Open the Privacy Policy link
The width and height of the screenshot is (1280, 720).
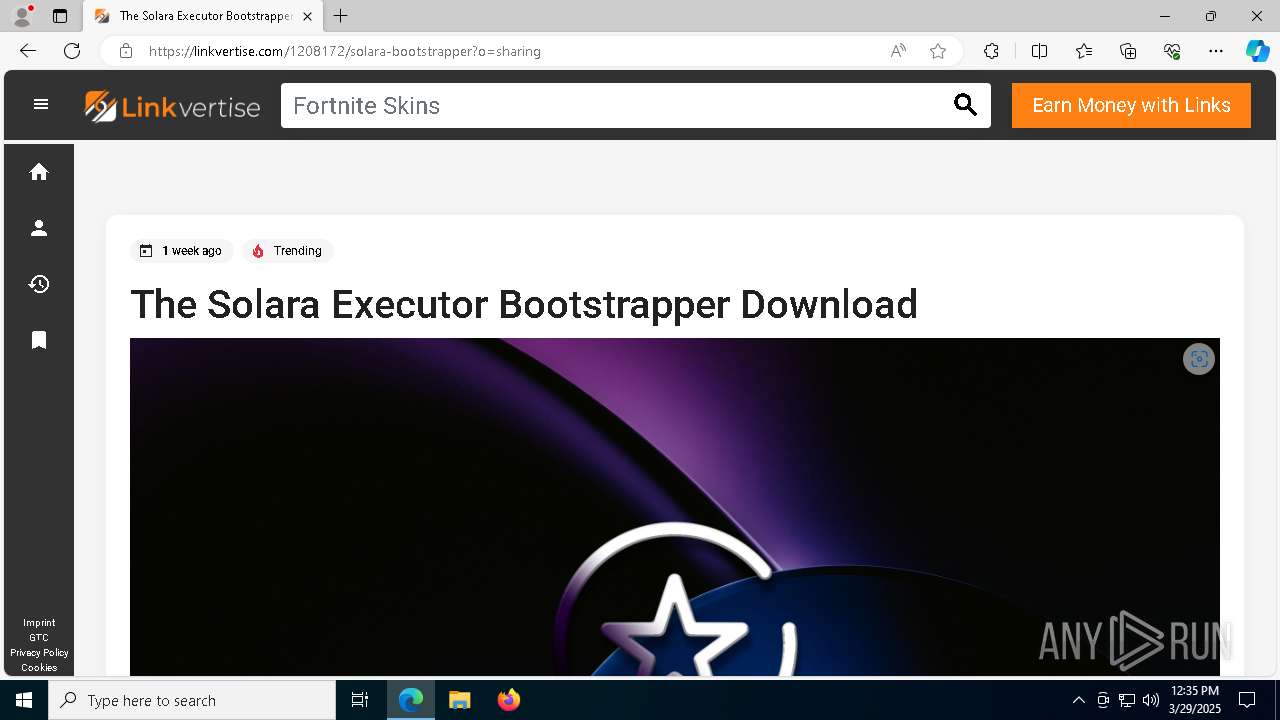pos(39,653)
